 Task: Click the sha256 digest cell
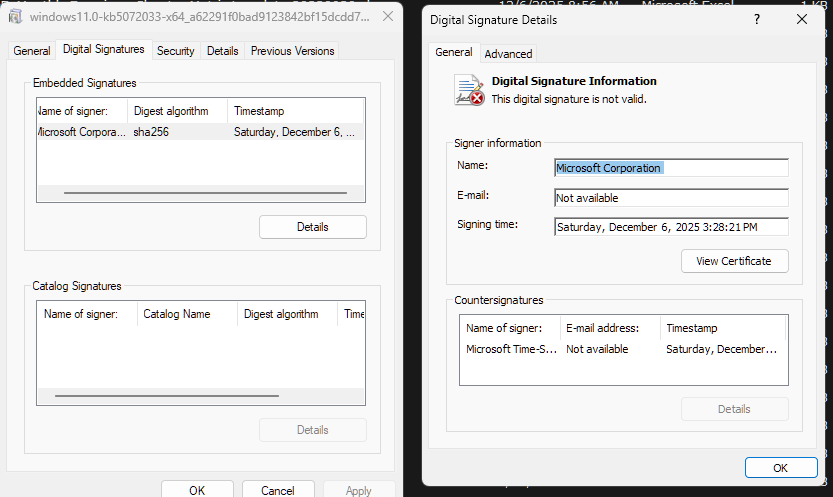point(151,132)
